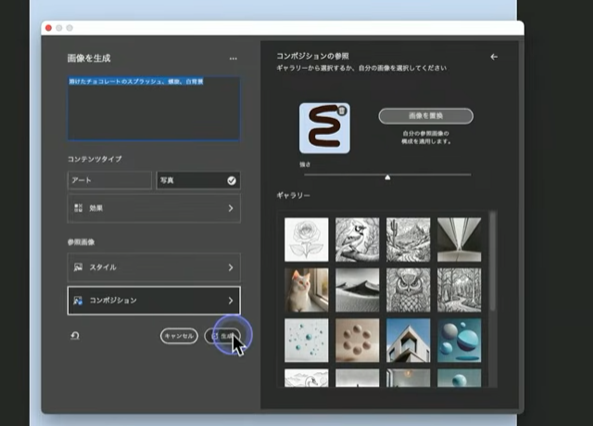593x426 pixels.
Task: Click in the prompt text area
Action: click(x=154, y=109)
